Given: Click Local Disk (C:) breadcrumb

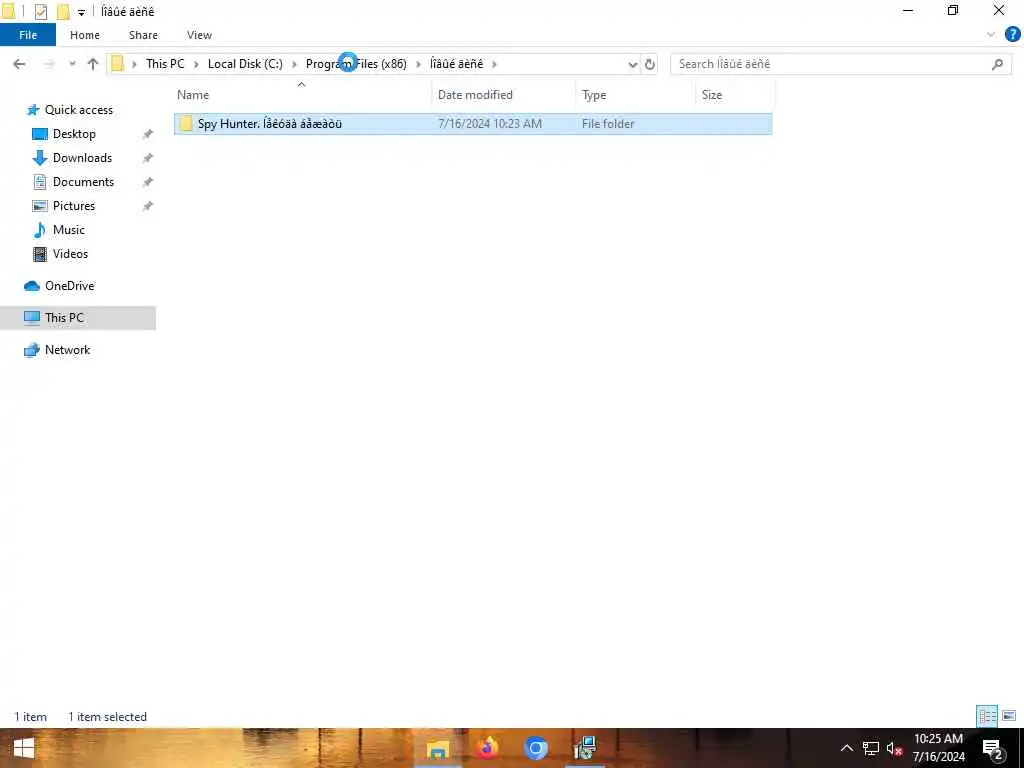Looking at the screenshot, I should point(245,63).
